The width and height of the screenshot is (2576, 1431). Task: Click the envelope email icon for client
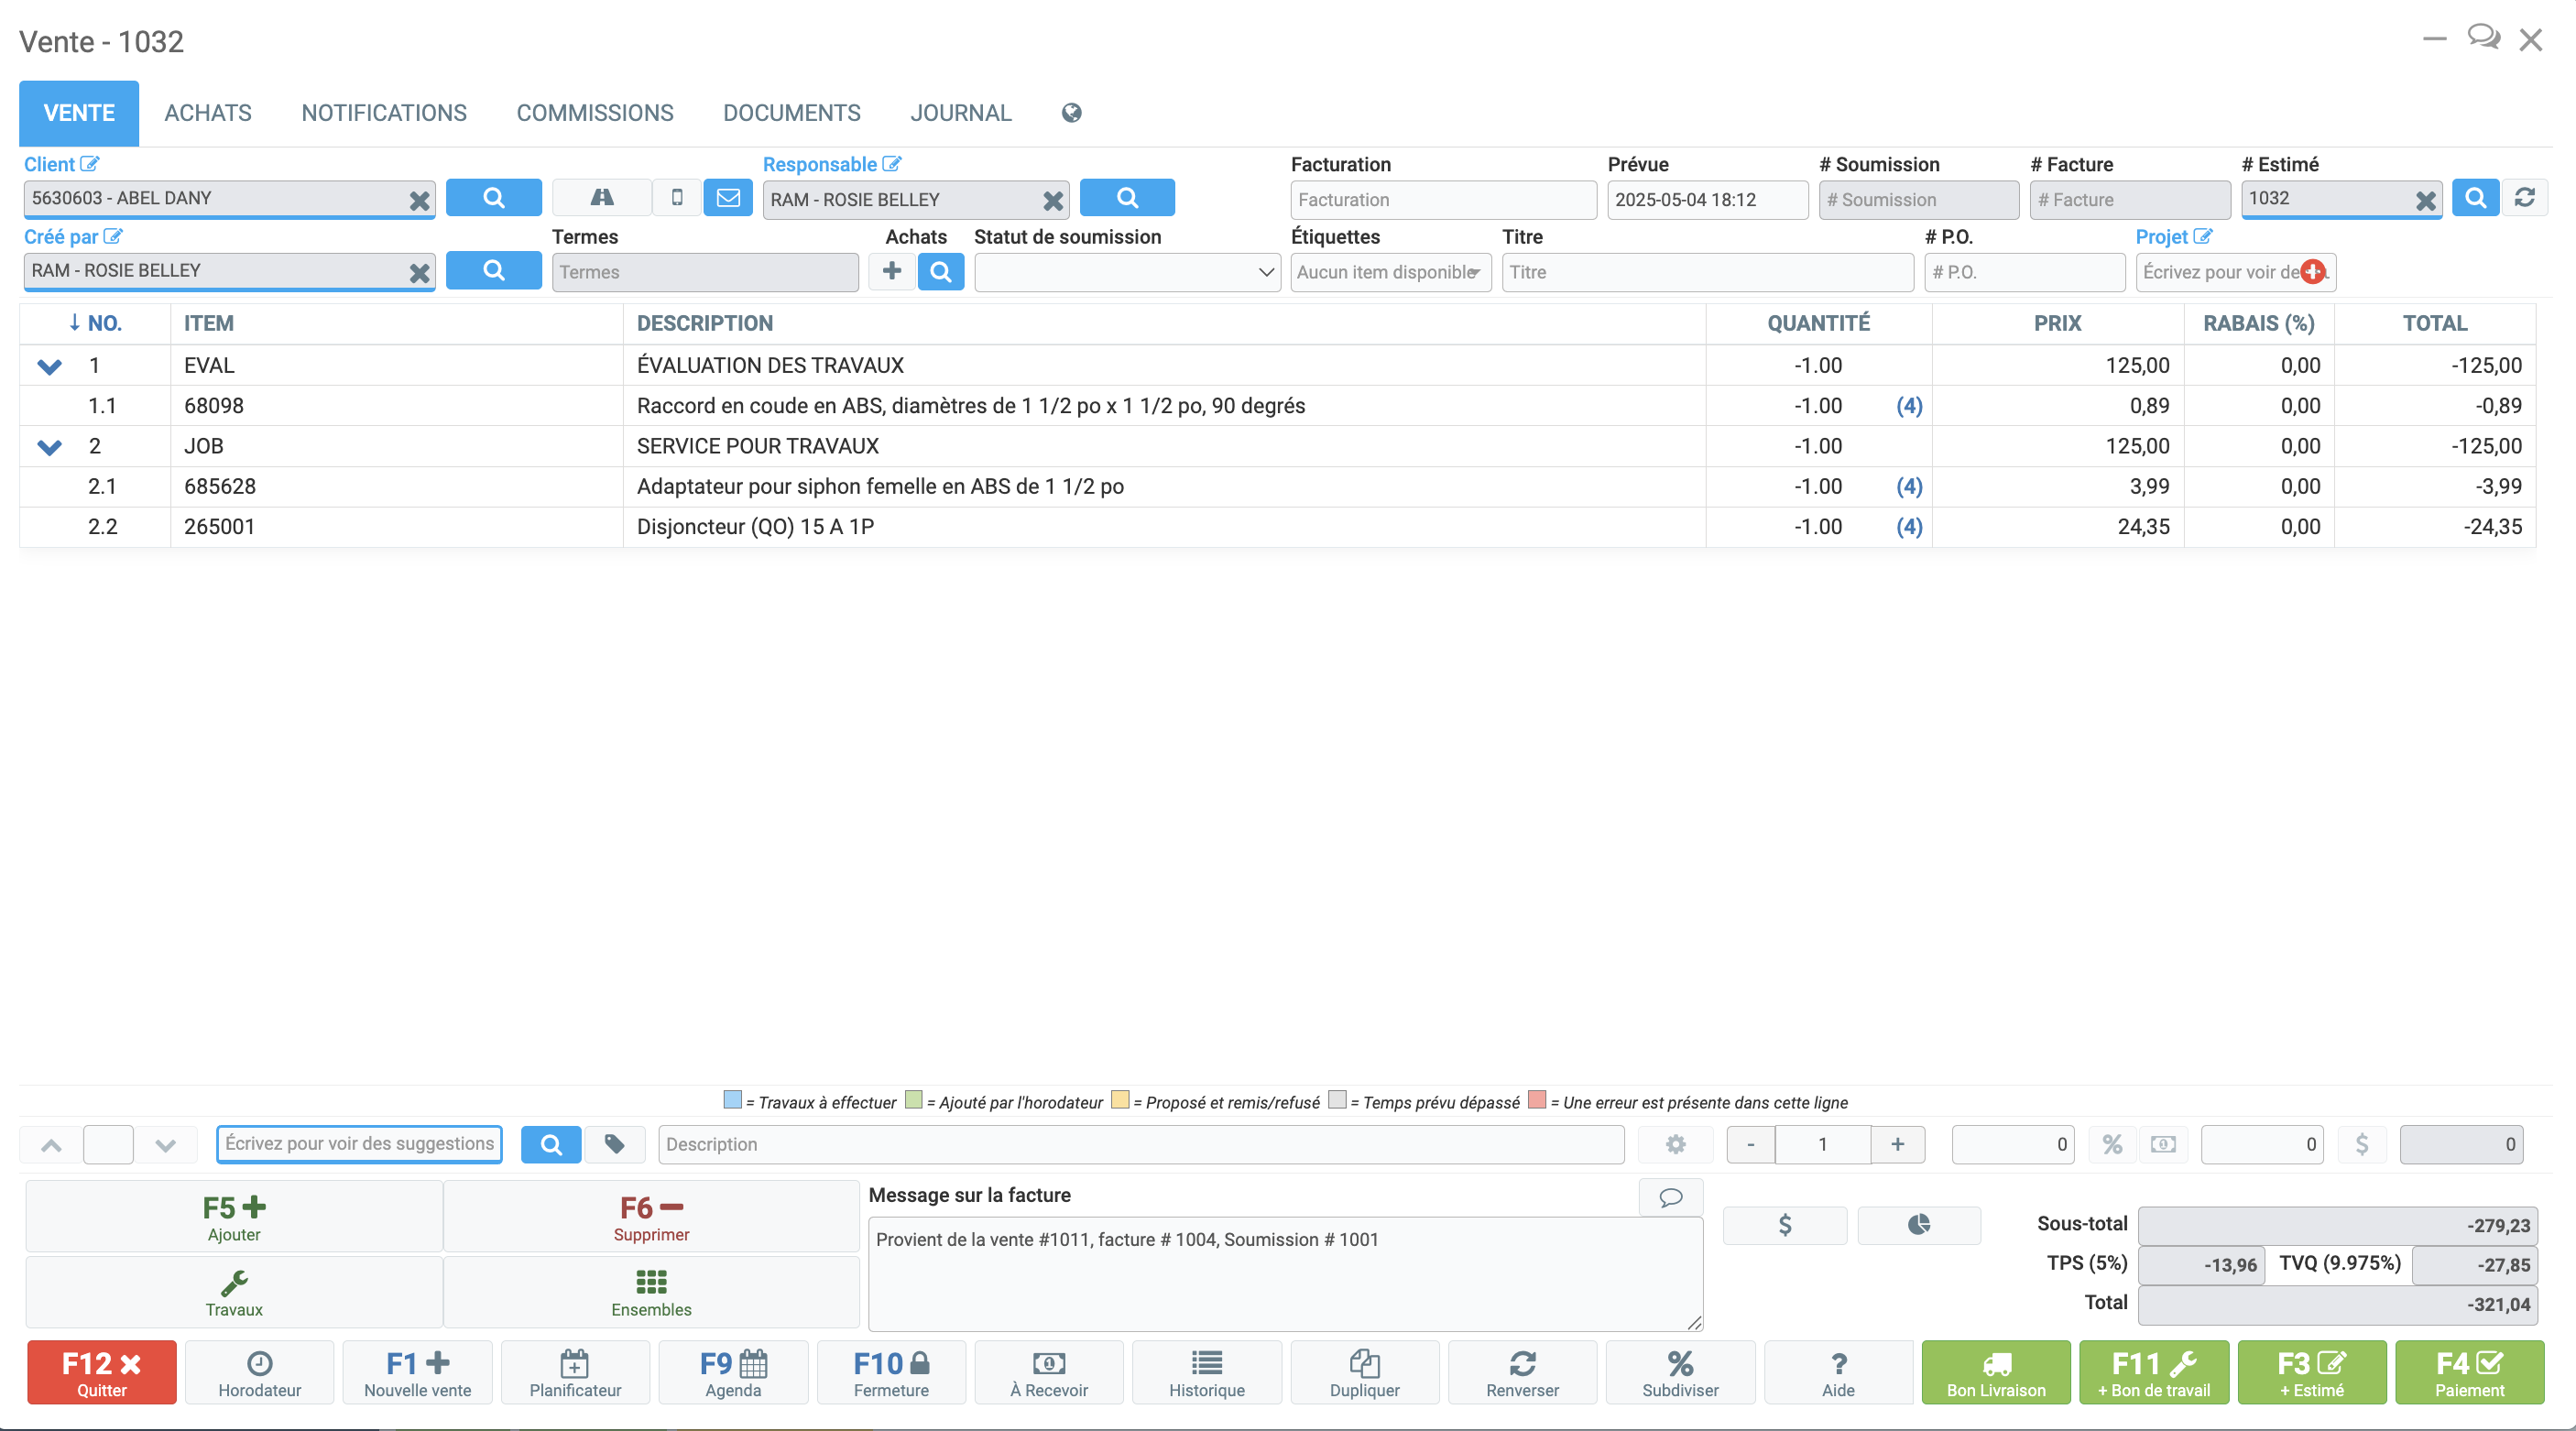[x=728, y=198]
